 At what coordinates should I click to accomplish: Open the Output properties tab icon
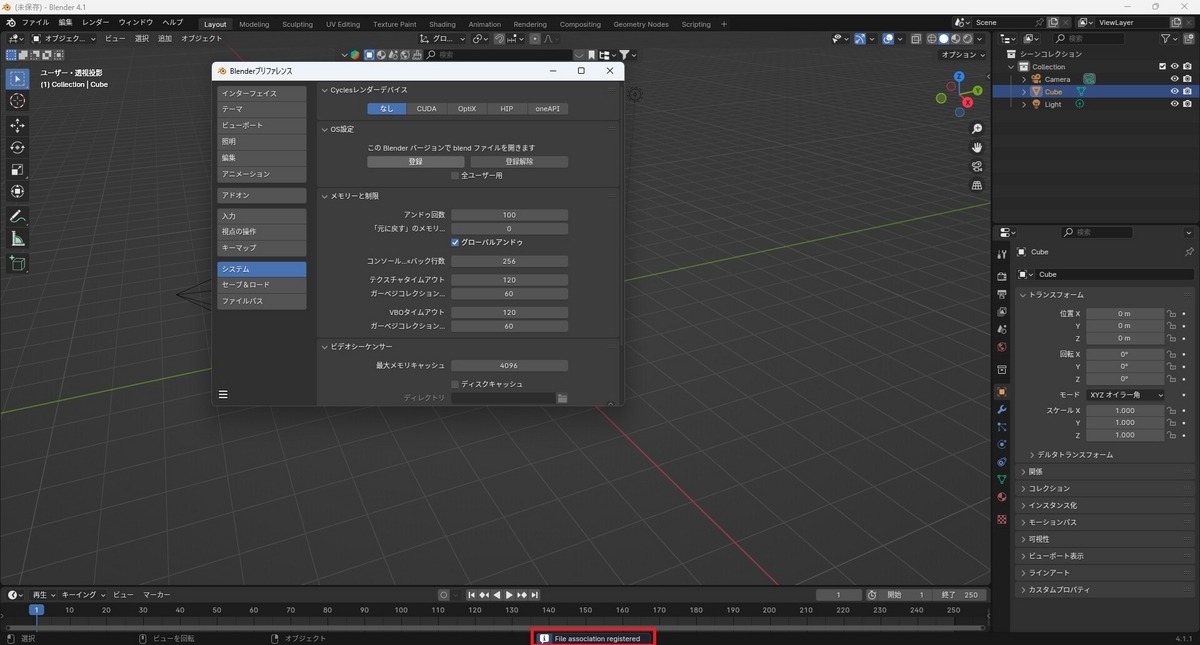(x=1001, y=294)
